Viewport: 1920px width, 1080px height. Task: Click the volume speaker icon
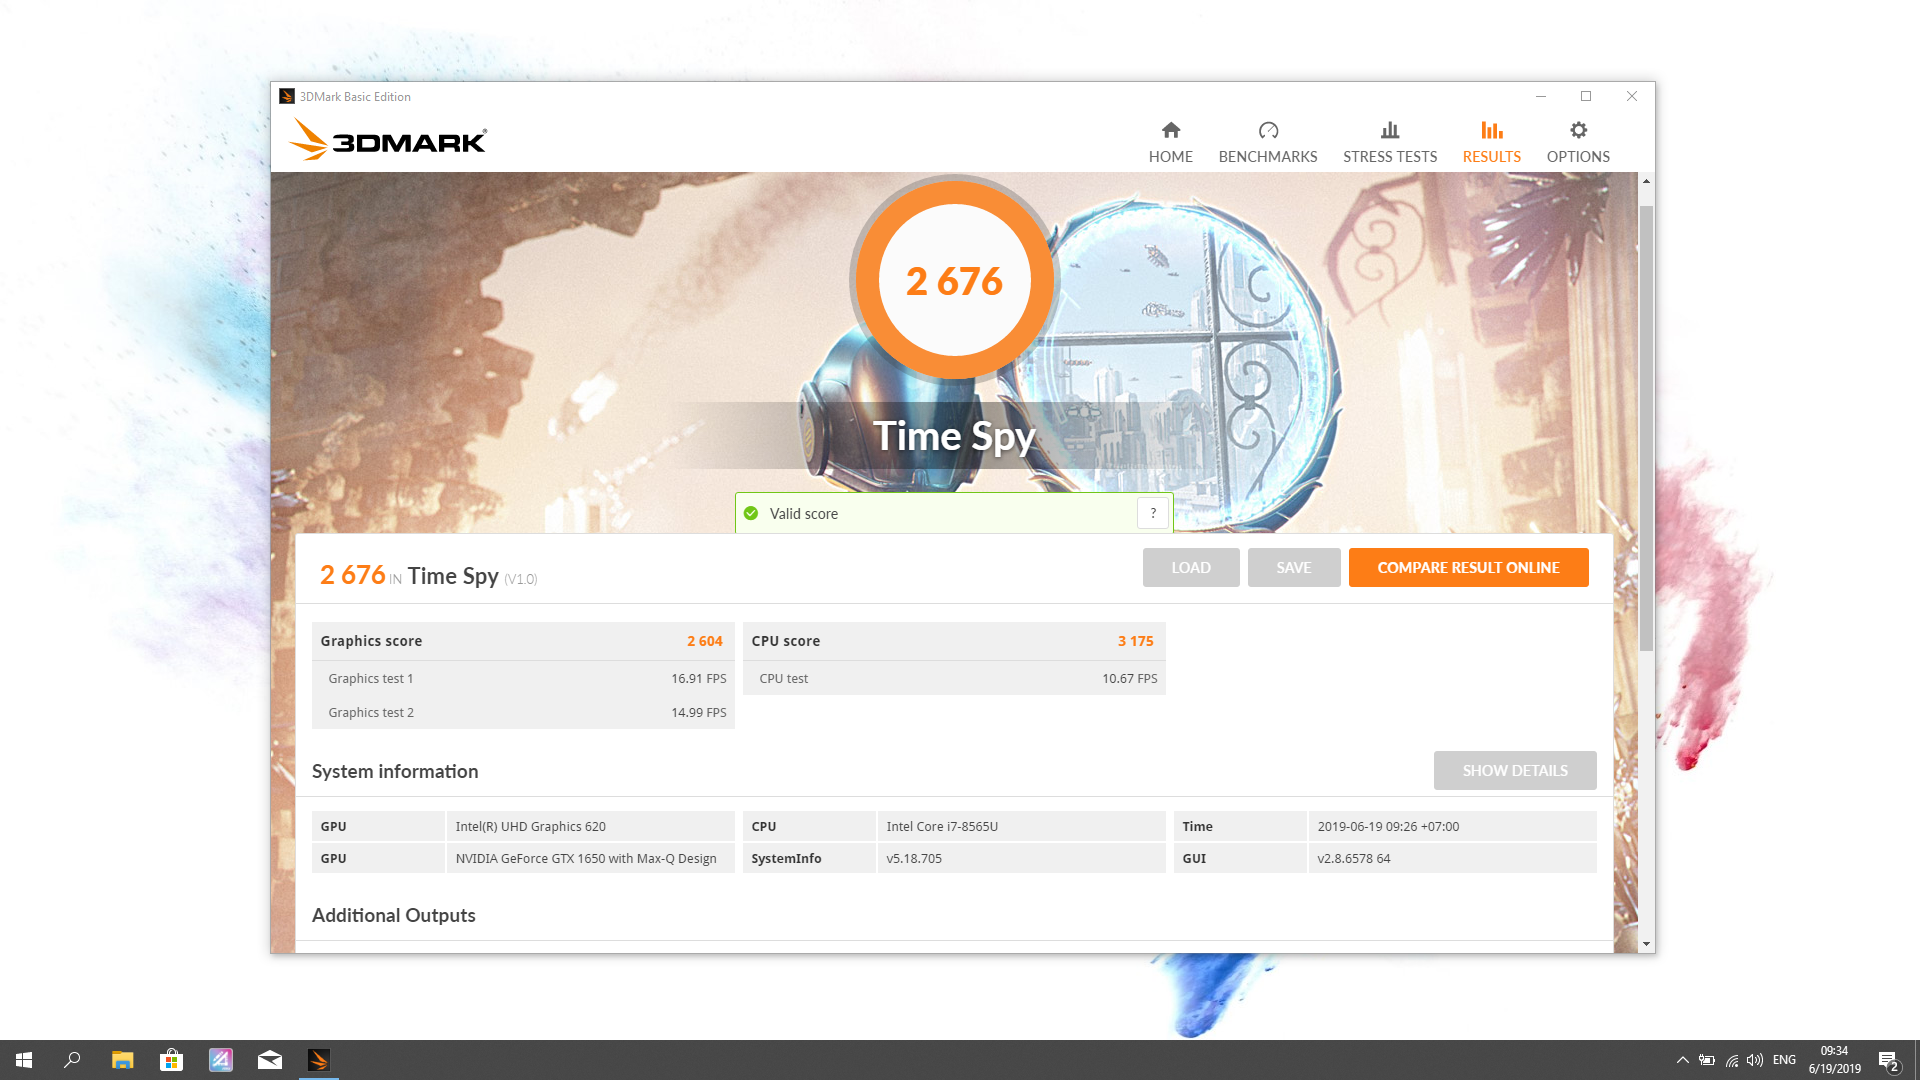pos(1755,1060)
